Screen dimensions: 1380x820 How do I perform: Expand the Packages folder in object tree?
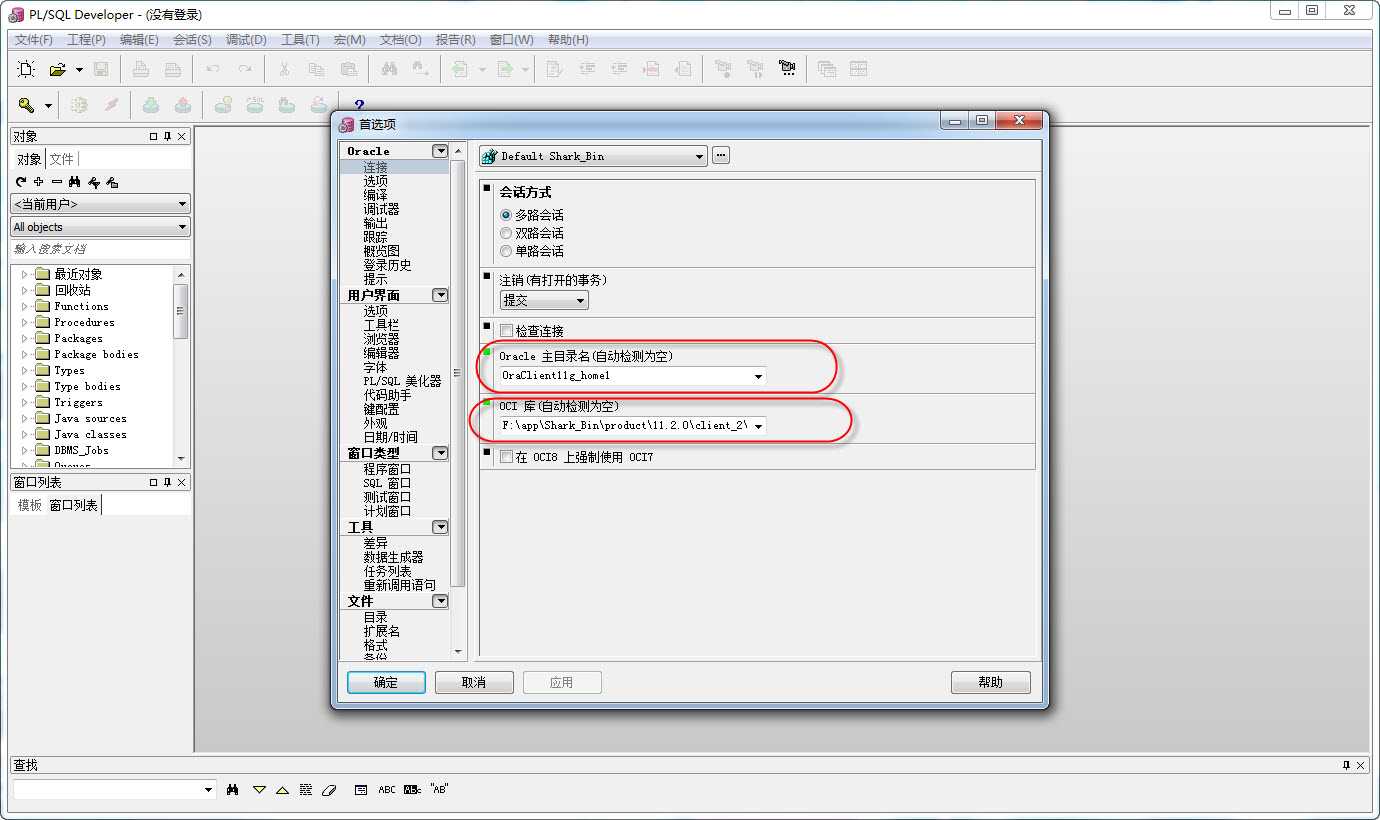click(x=25, y=338)
